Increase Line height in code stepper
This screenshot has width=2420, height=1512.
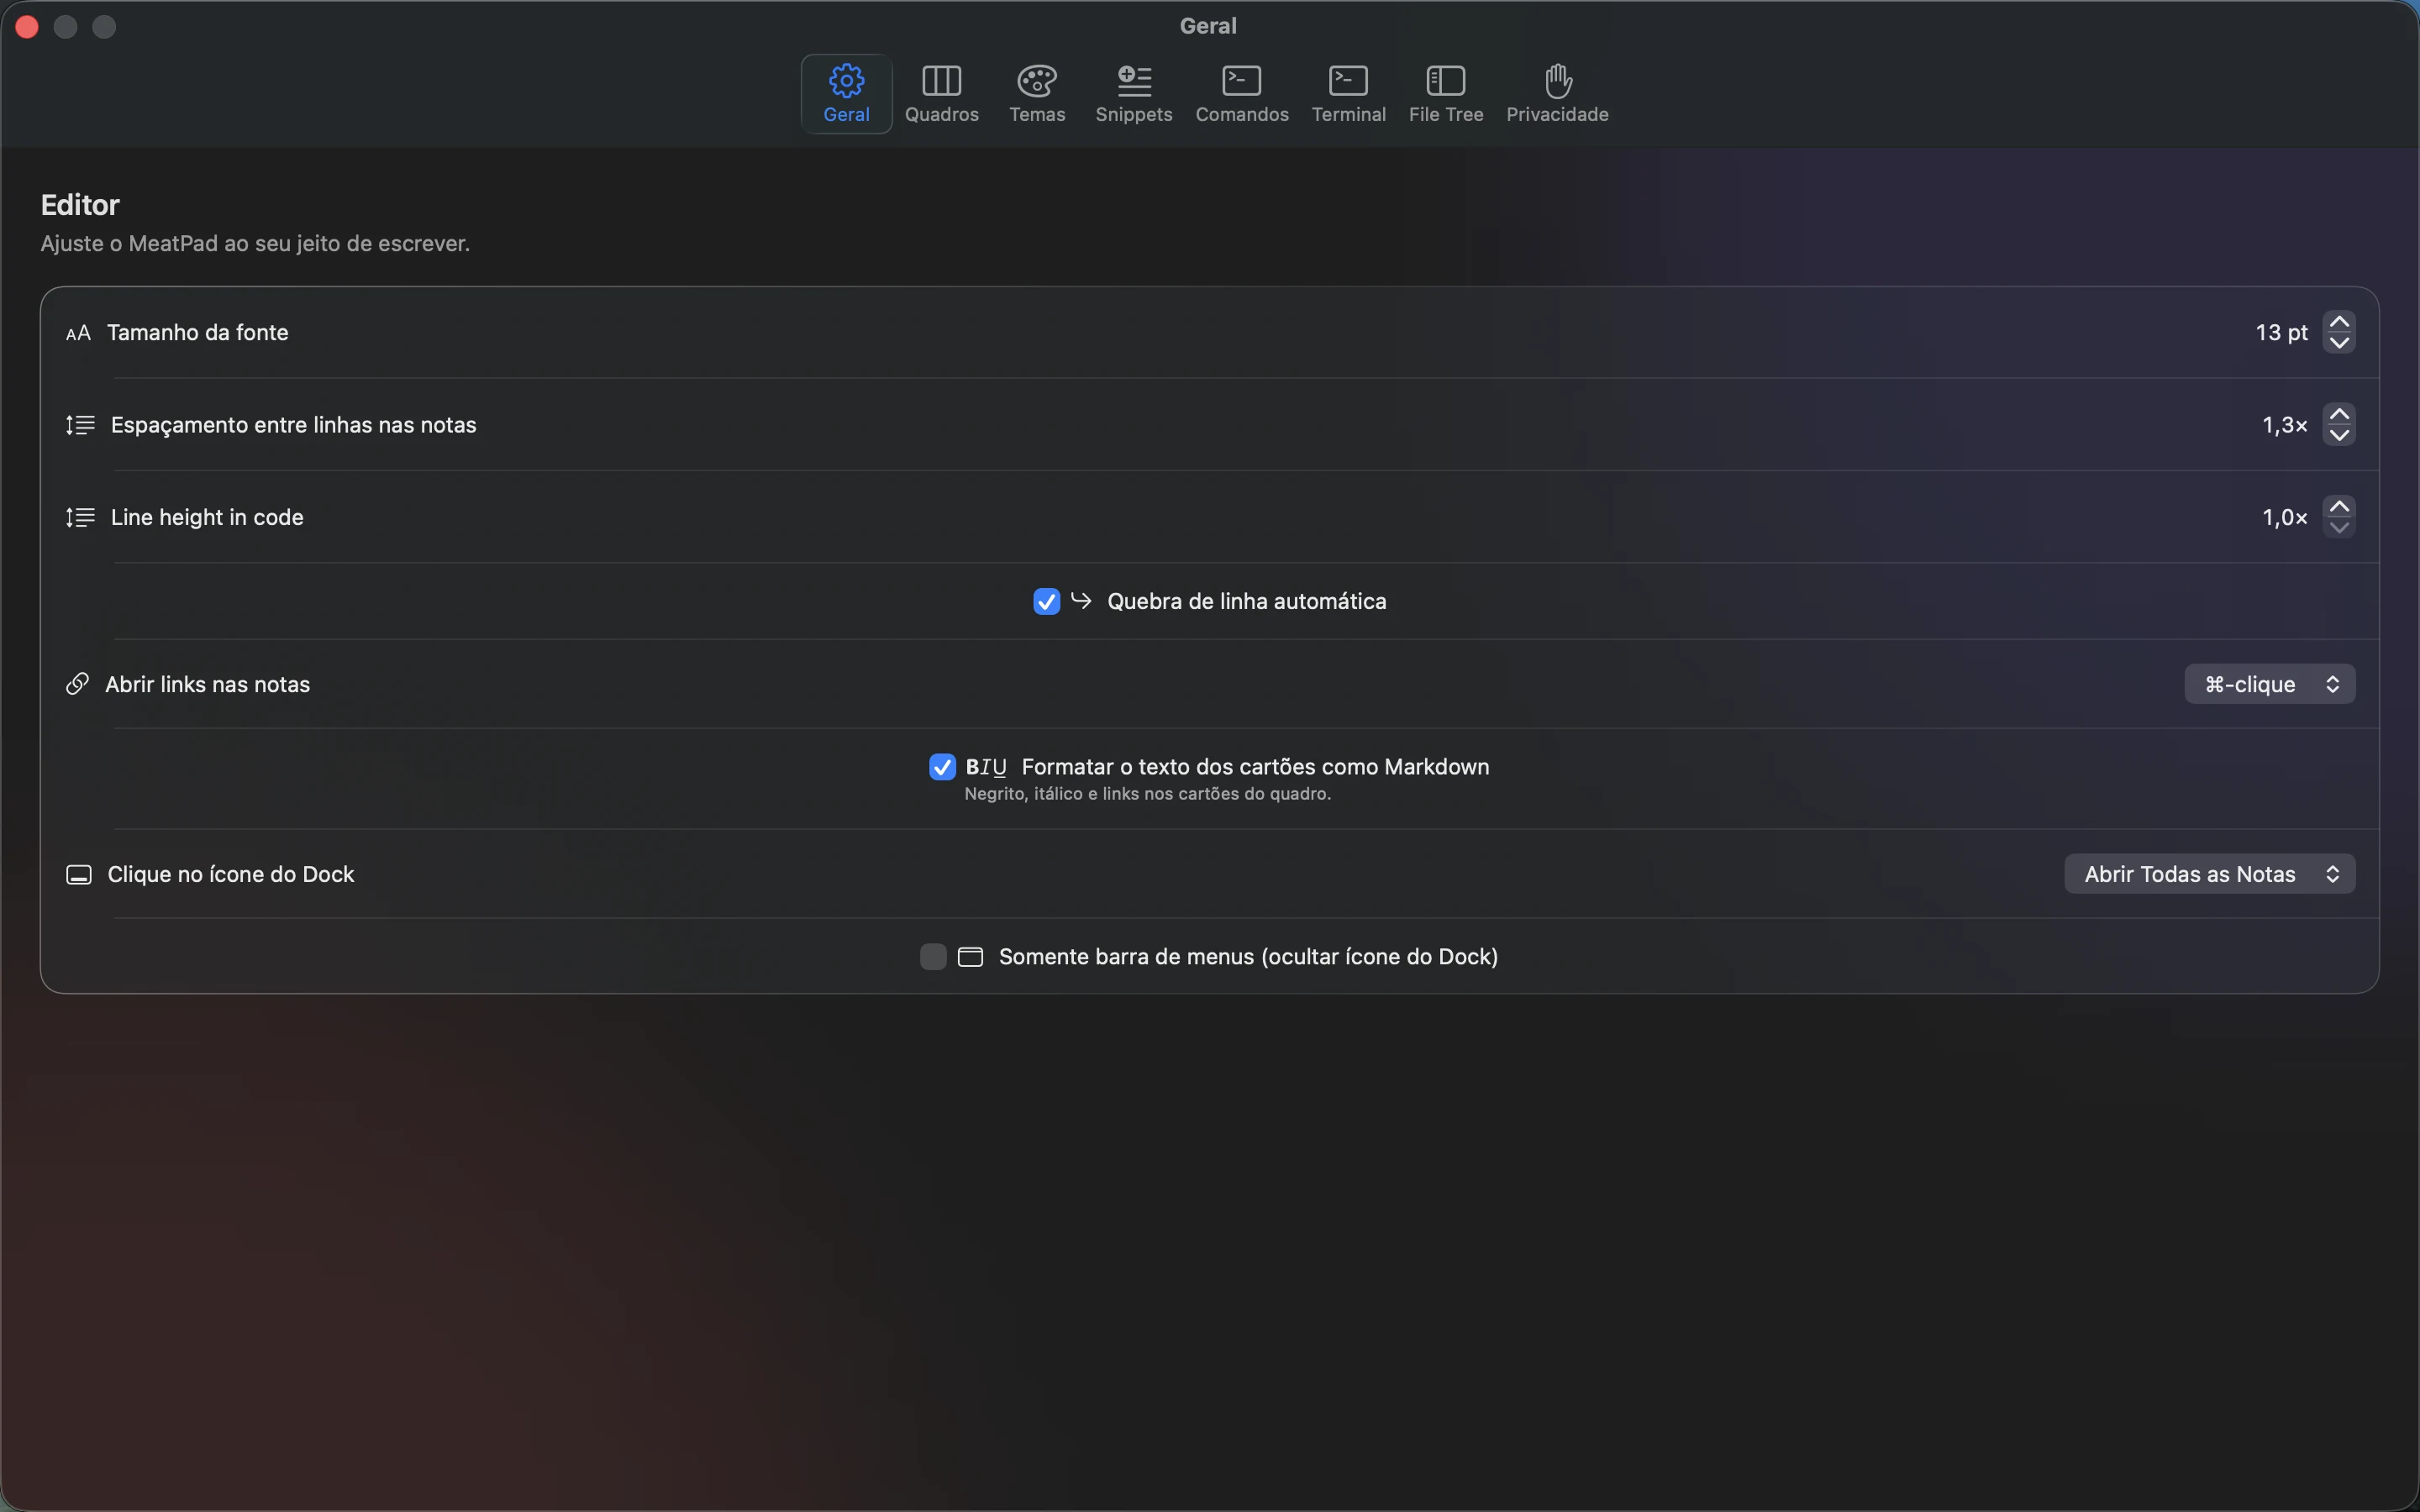(2338, 507)
